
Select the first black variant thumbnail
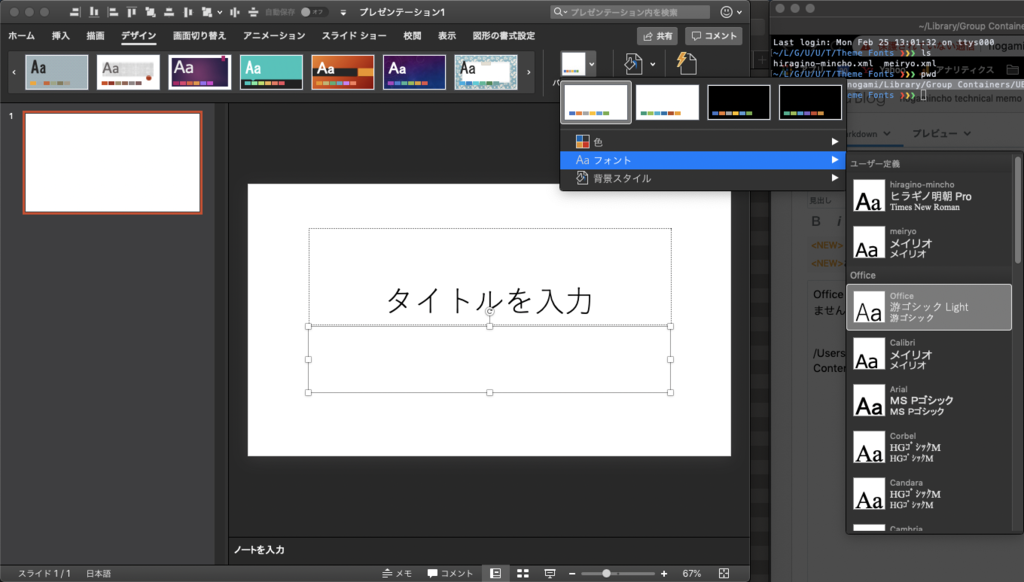(x=739, y=102)
